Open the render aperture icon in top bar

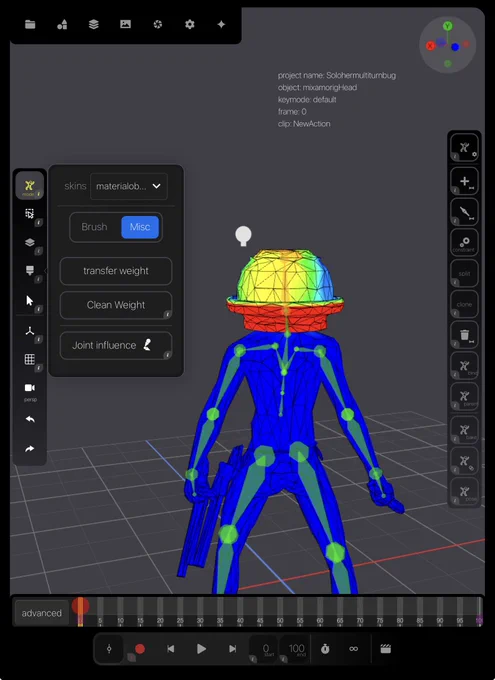(x=157, y=24)
